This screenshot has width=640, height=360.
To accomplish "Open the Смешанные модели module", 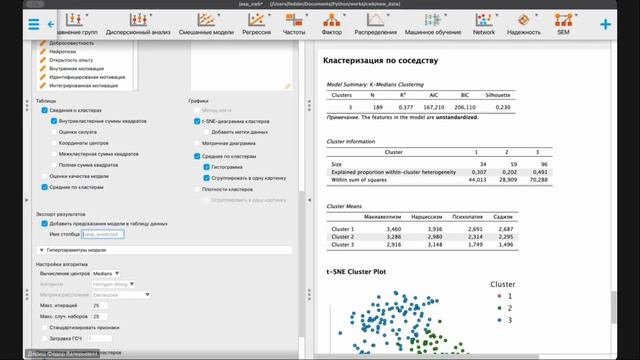I will (206, 24).
